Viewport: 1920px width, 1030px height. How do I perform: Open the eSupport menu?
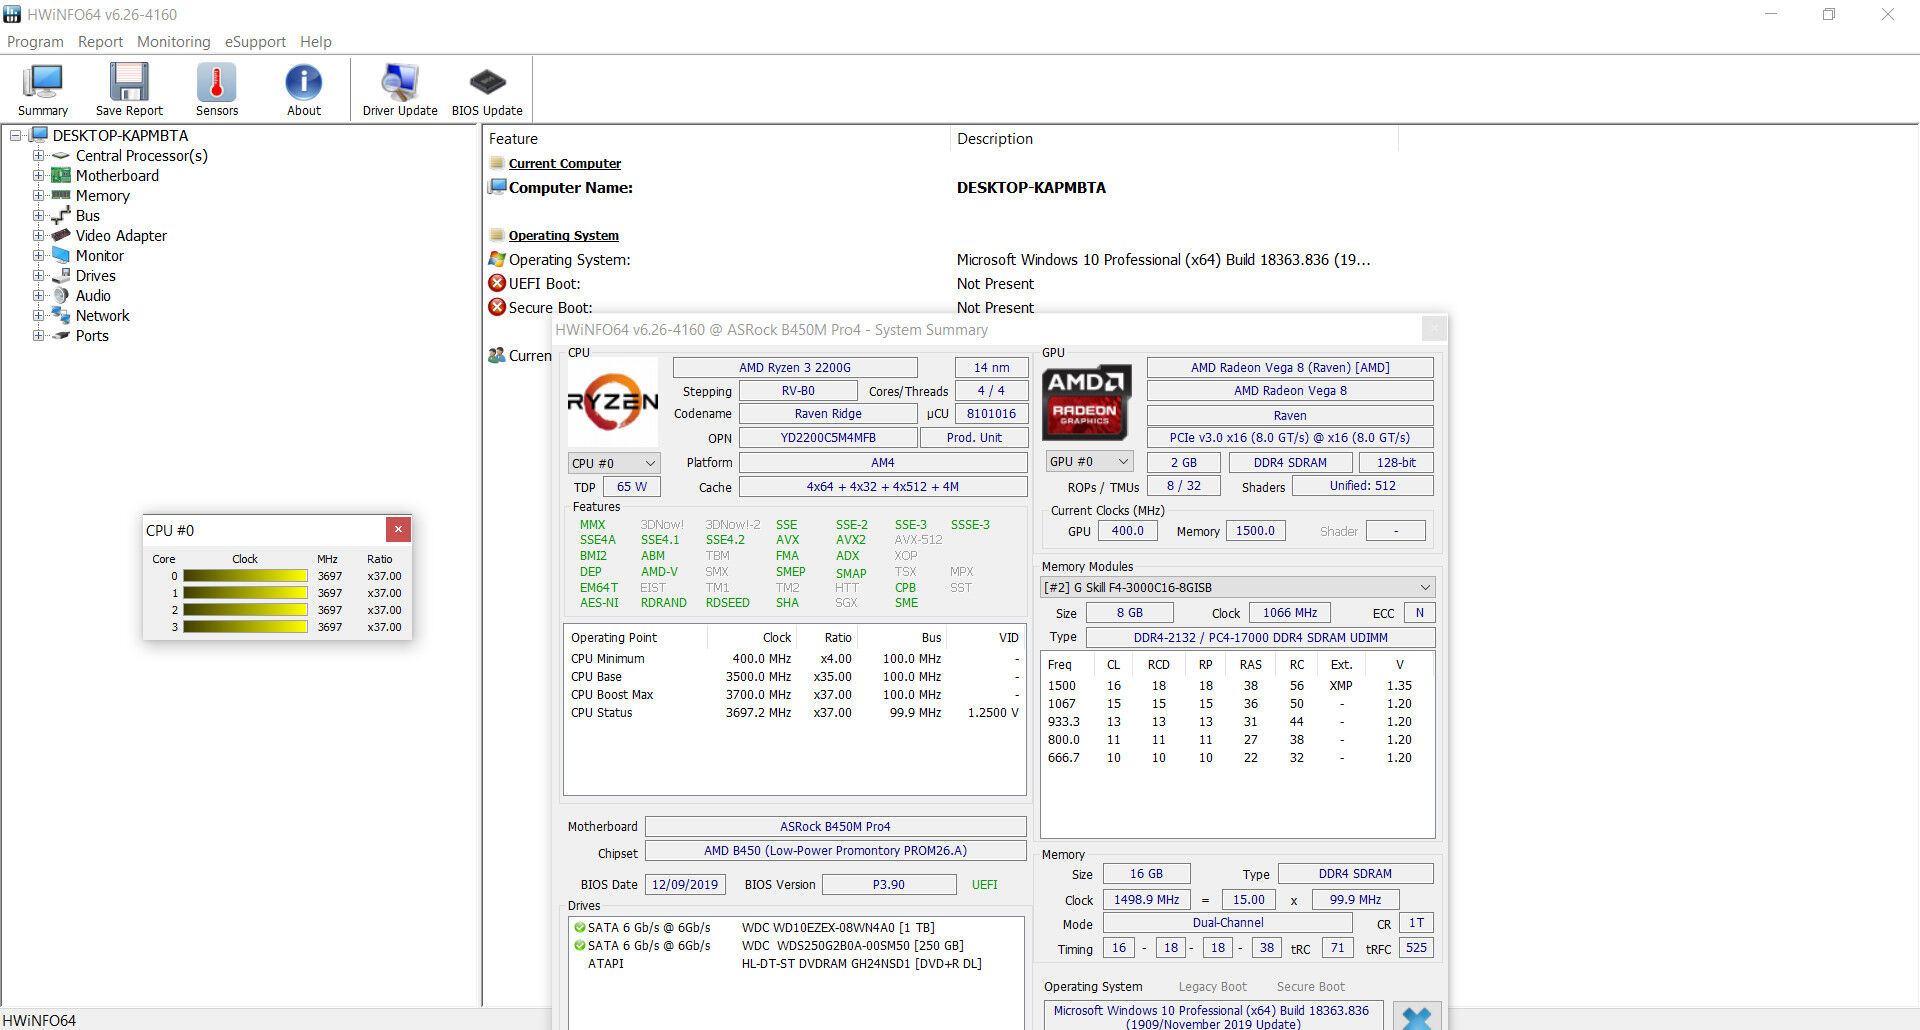(255, 42)
